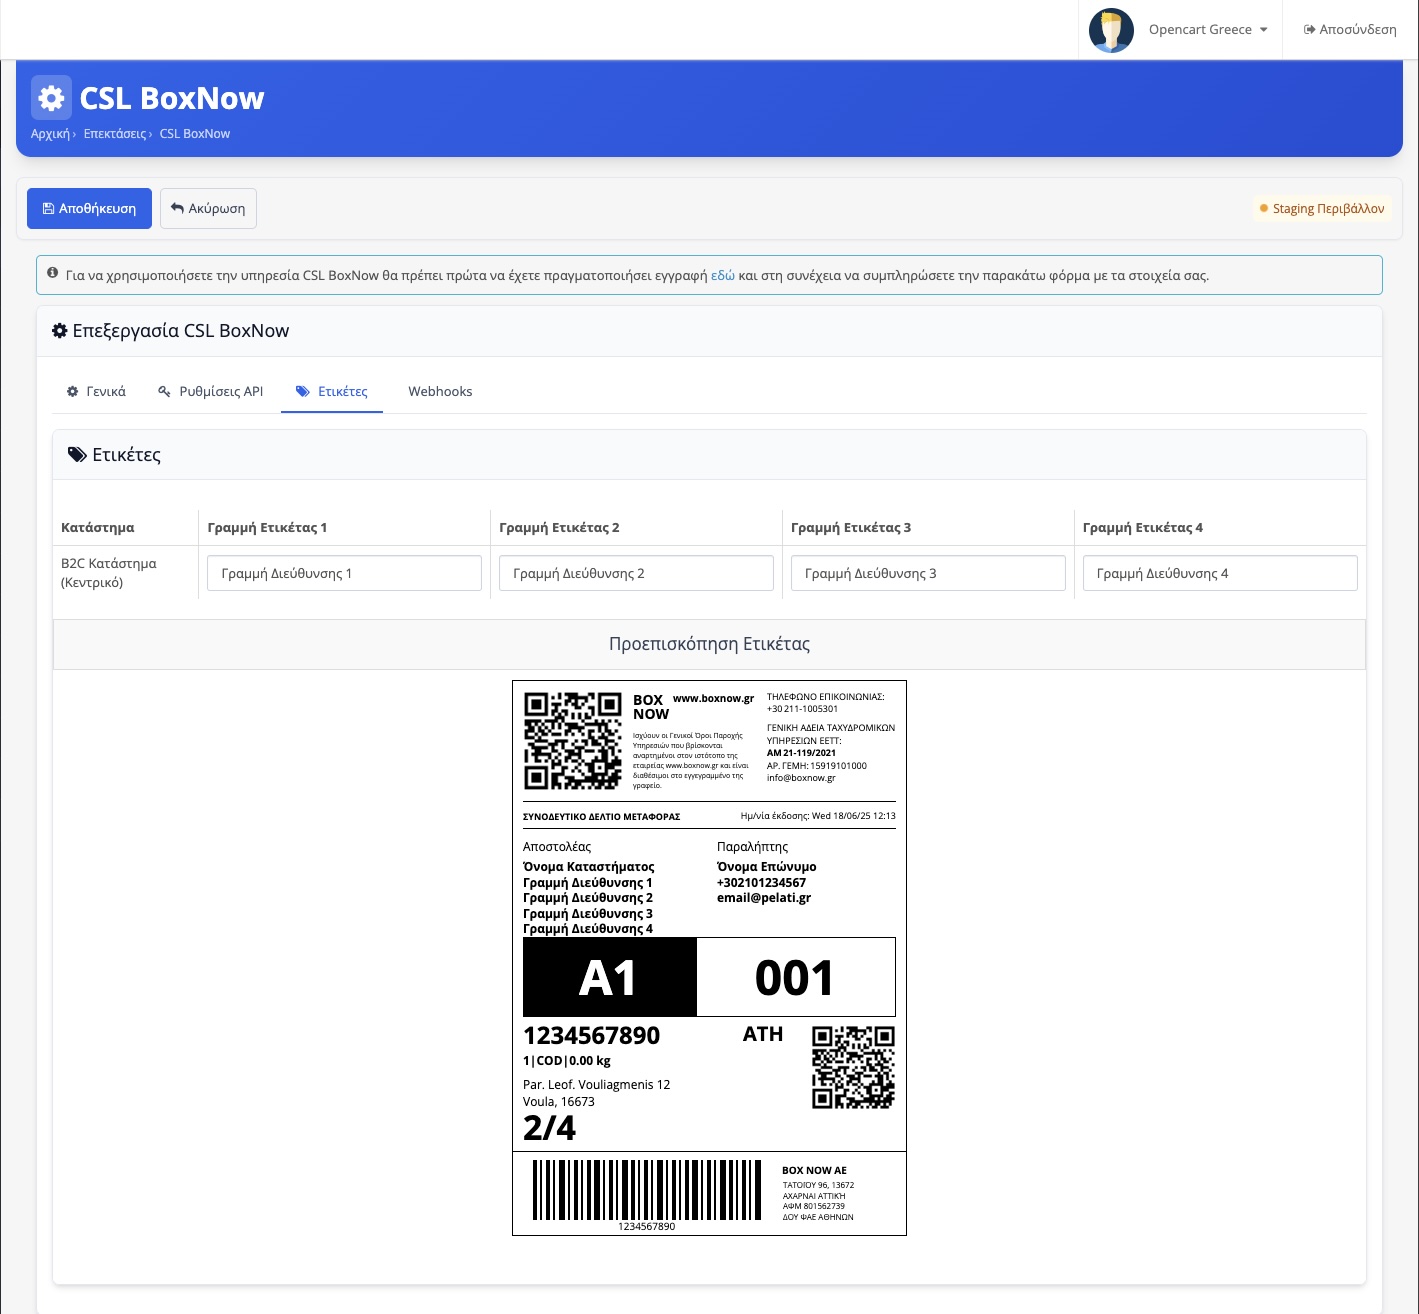Click the info icon in the notice banner
The width and height of the screenshot is (1419, 1314).
pyautogui.click(x=53, y=273)
